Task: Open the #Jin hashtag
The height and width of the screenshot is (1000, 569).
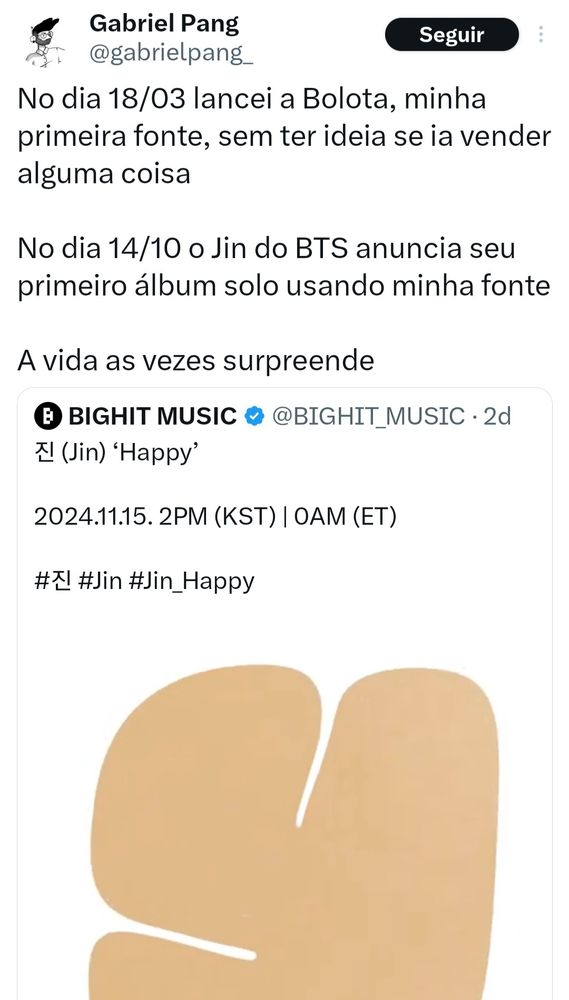Action: tap(100, 581)
